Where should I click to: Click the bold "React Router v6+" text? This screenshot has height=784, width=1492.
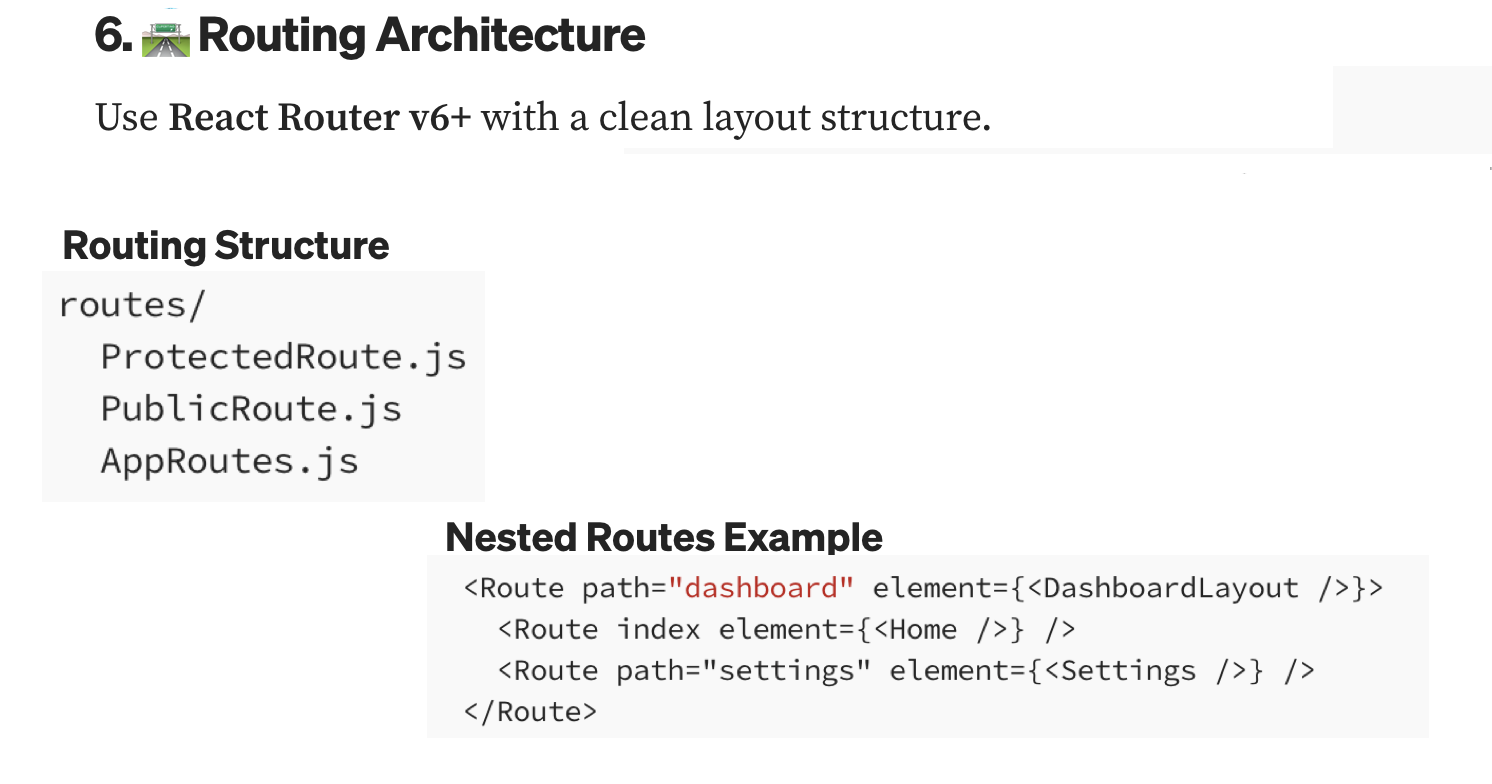(x=319, y=118)
